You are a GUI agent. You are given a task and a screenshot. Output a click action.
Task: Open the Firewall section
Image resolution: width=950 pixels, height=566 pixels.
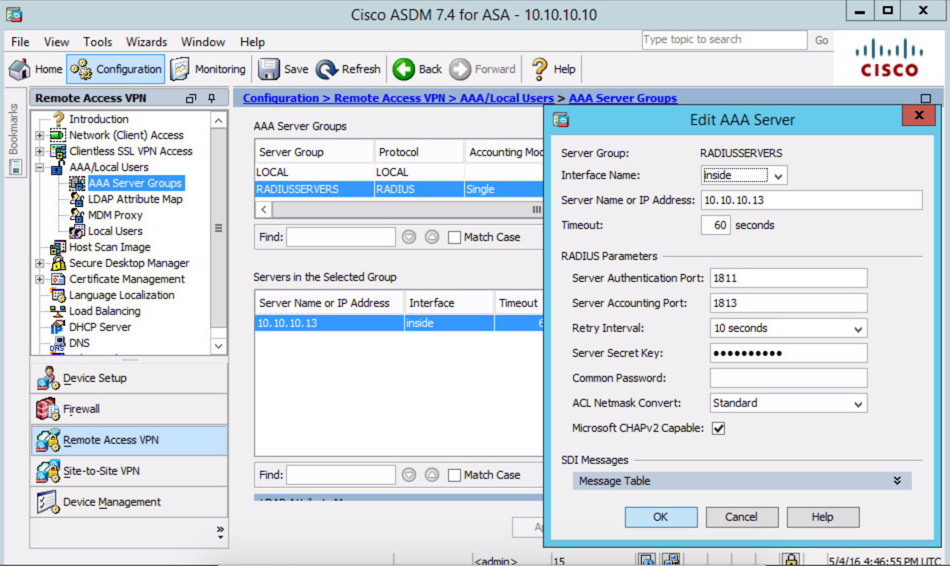(x=81, y=409)
